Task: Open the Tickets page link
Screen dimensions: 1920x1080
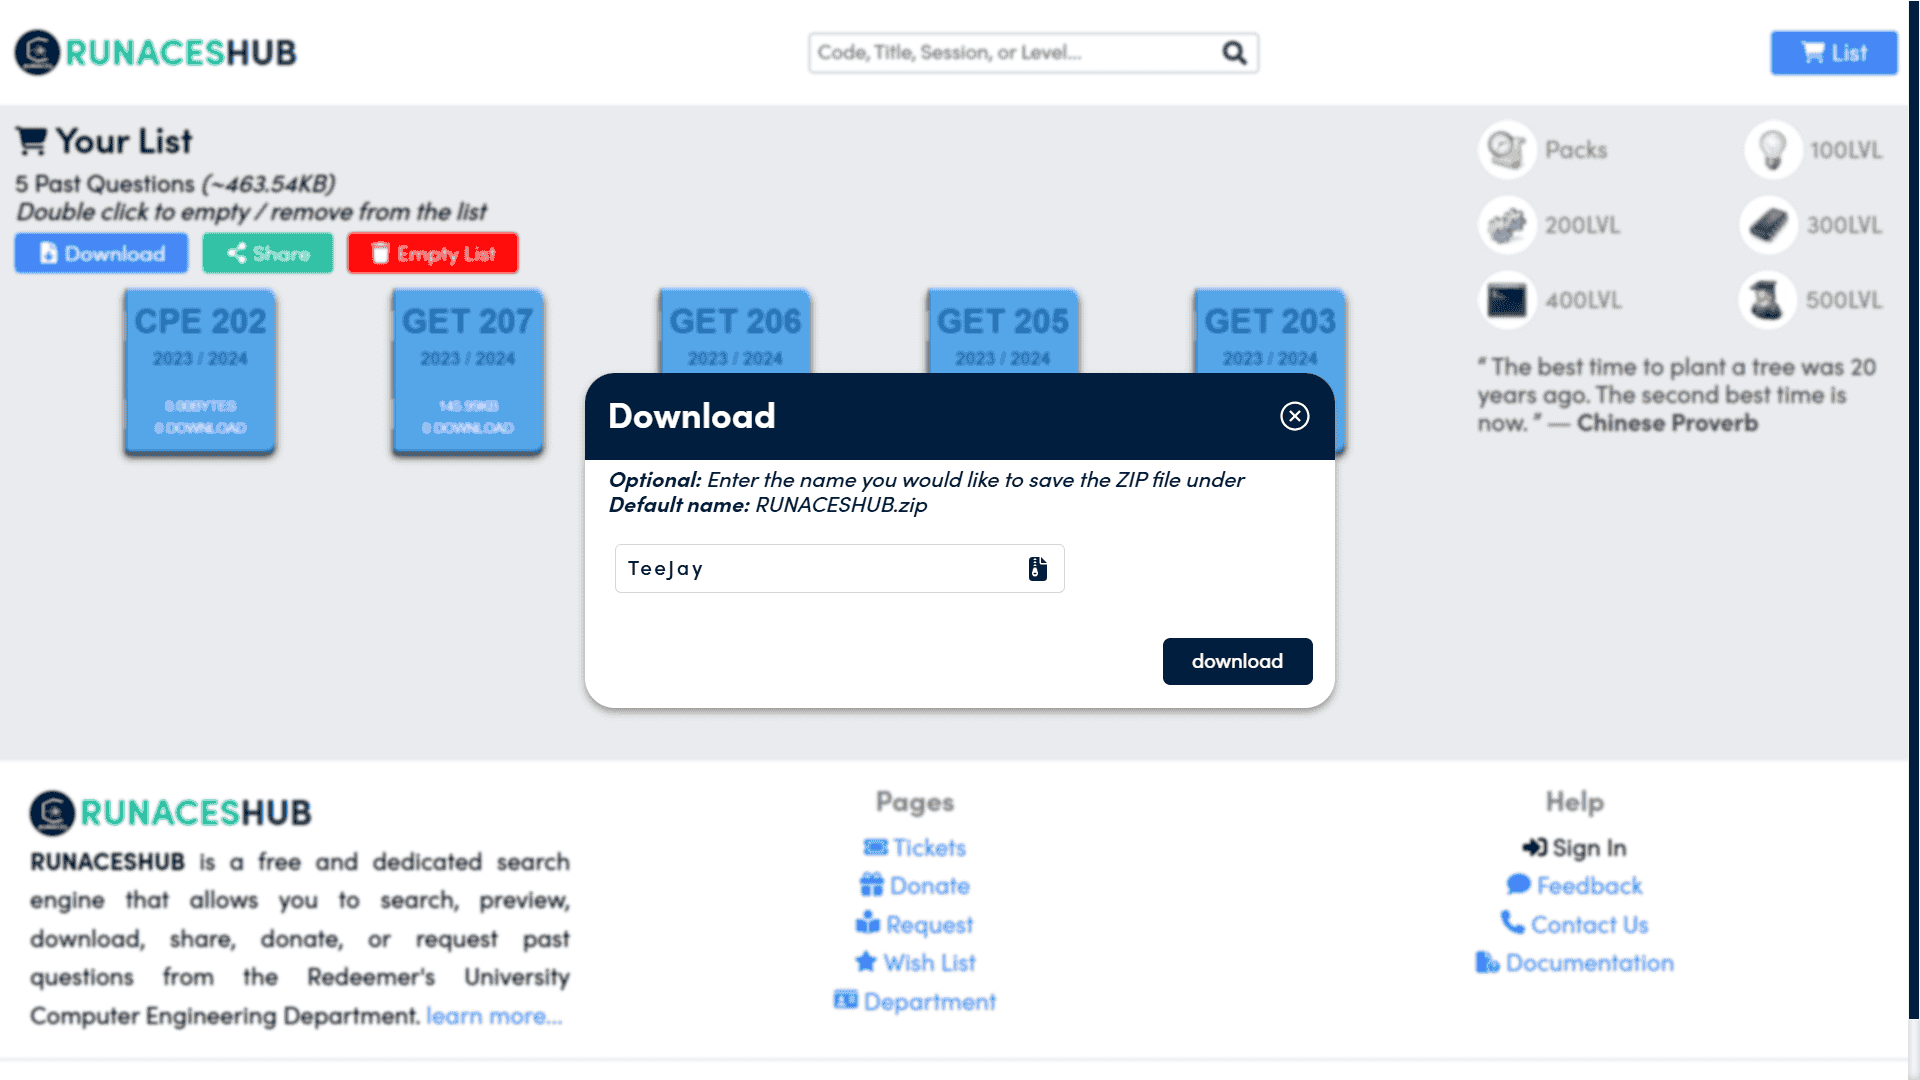Action: click(915, 848)
